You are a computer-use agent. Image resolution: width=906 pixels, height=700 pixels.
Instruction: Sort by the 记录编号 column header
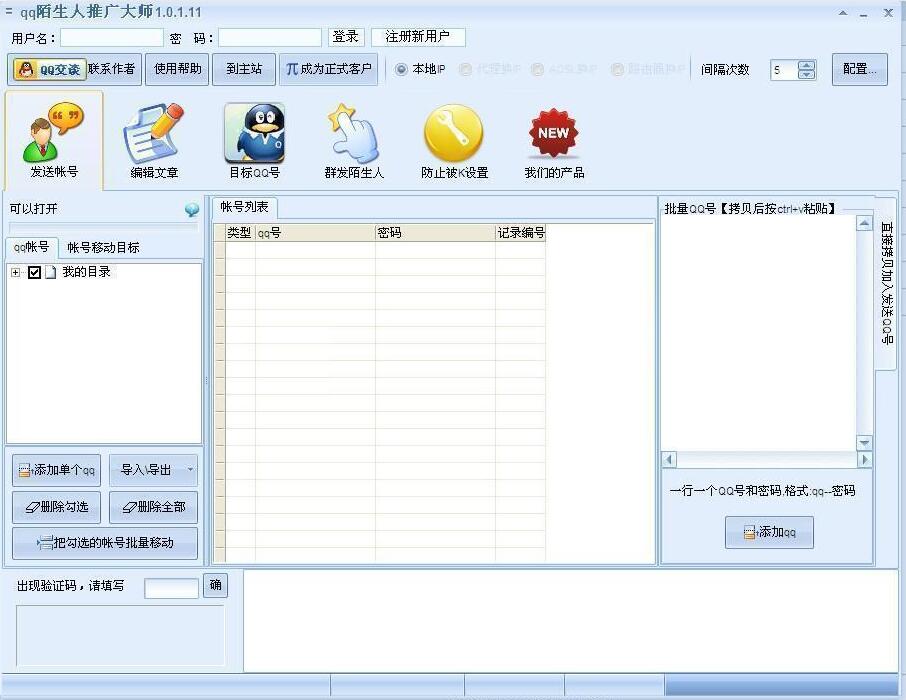521,233
